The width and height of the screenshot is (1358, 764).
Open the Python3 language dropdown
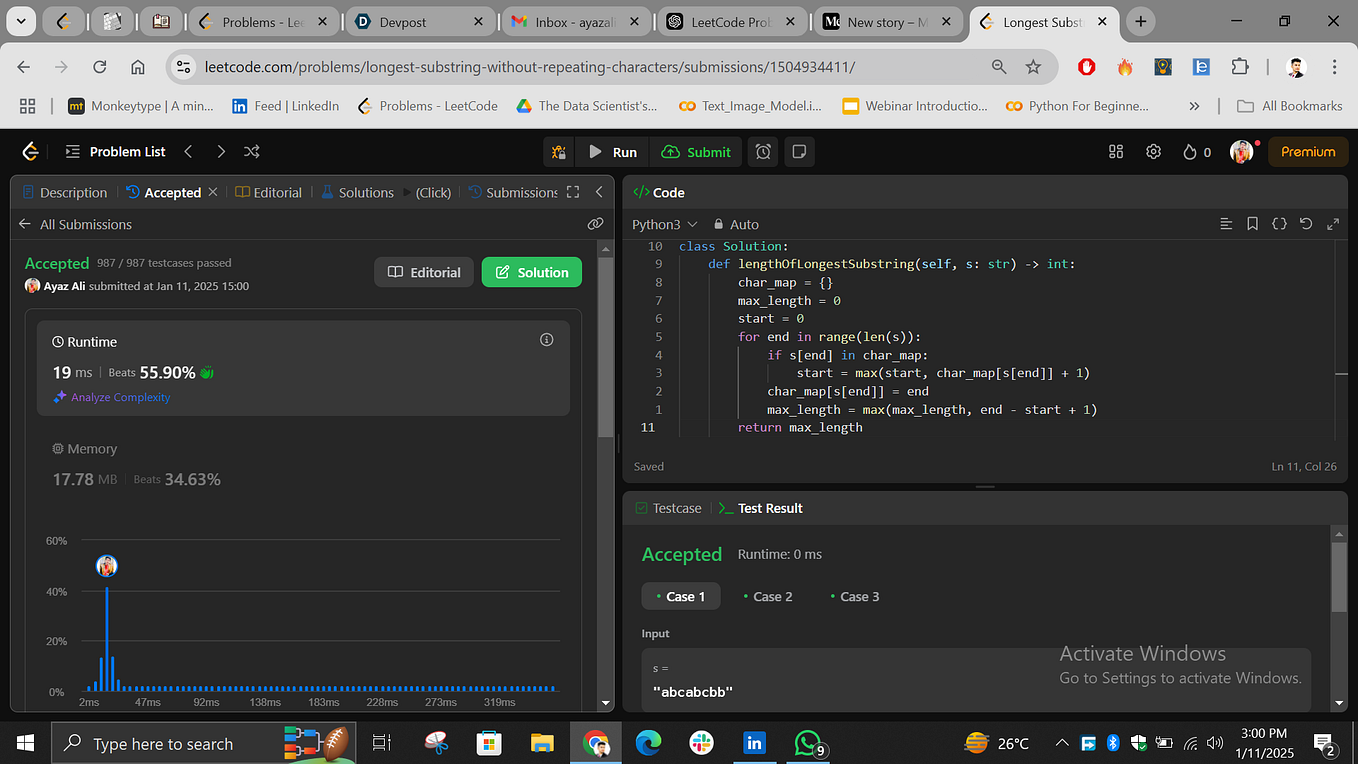(663, 224)
